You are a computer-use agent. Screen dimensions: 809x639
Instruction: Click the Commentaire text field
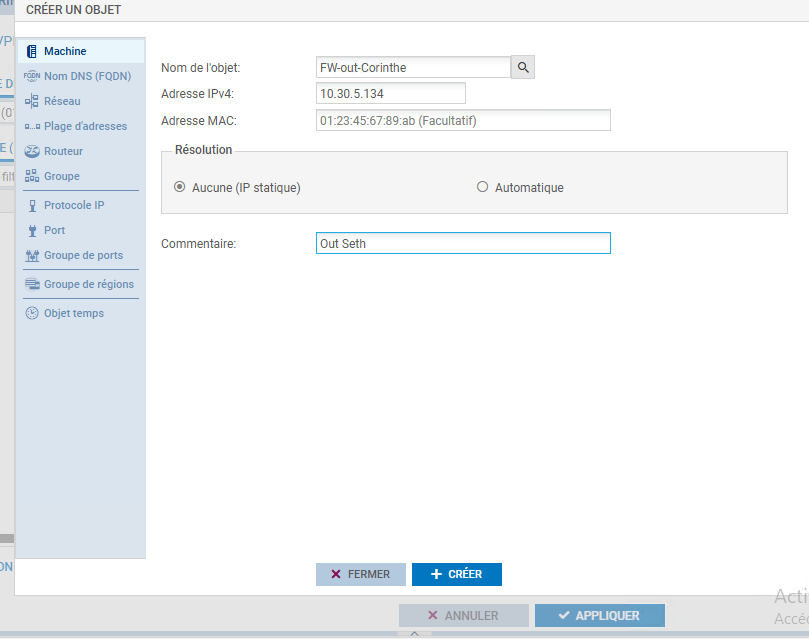462,243
